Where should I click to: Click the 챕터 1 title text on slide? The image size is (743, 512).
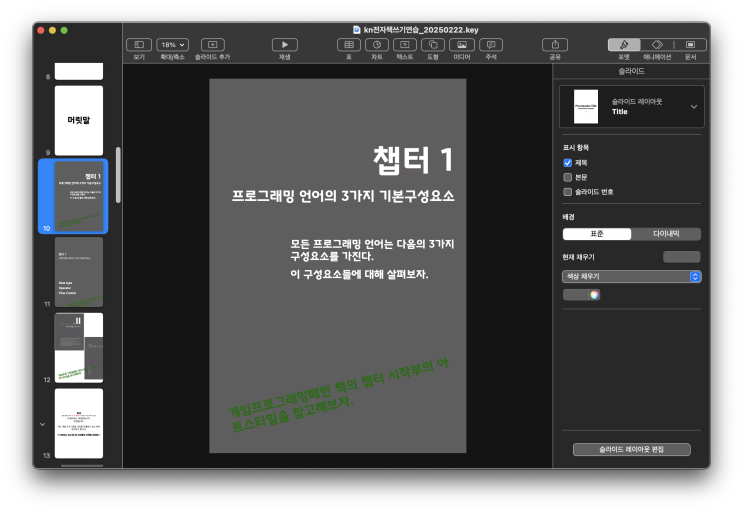(x=414, y=160)
